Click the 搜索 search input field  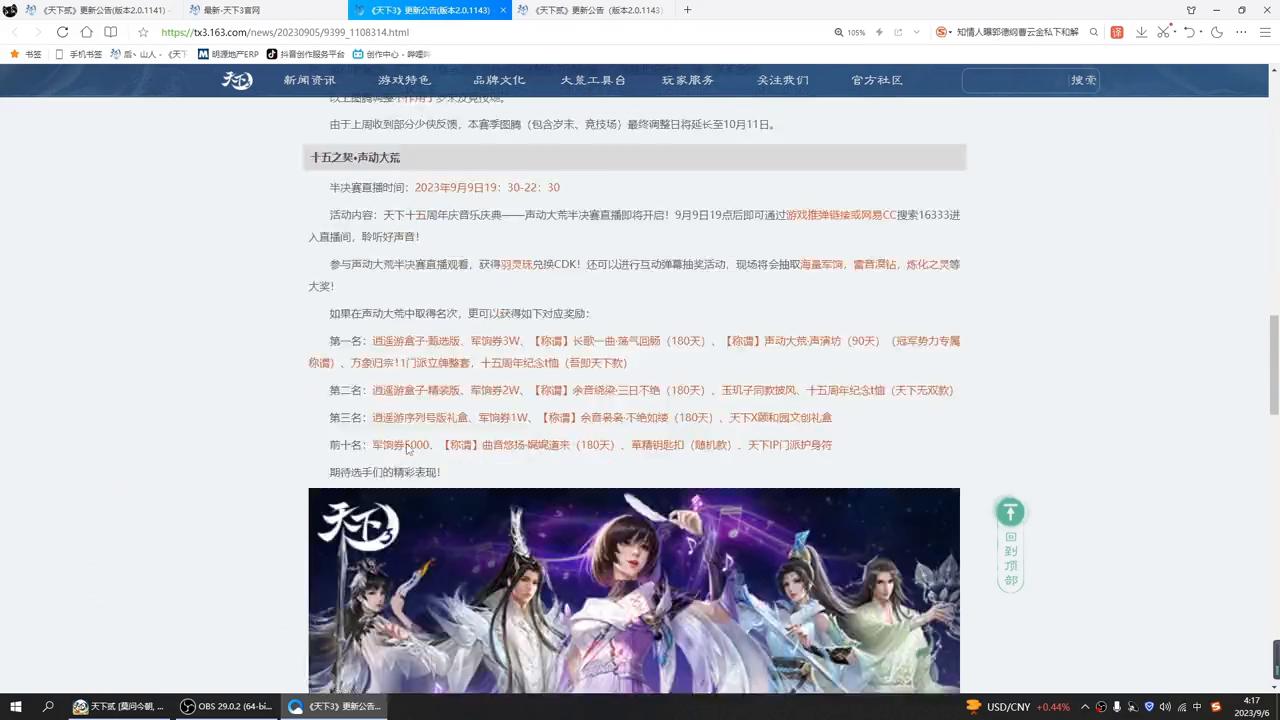coord(1020,80)
